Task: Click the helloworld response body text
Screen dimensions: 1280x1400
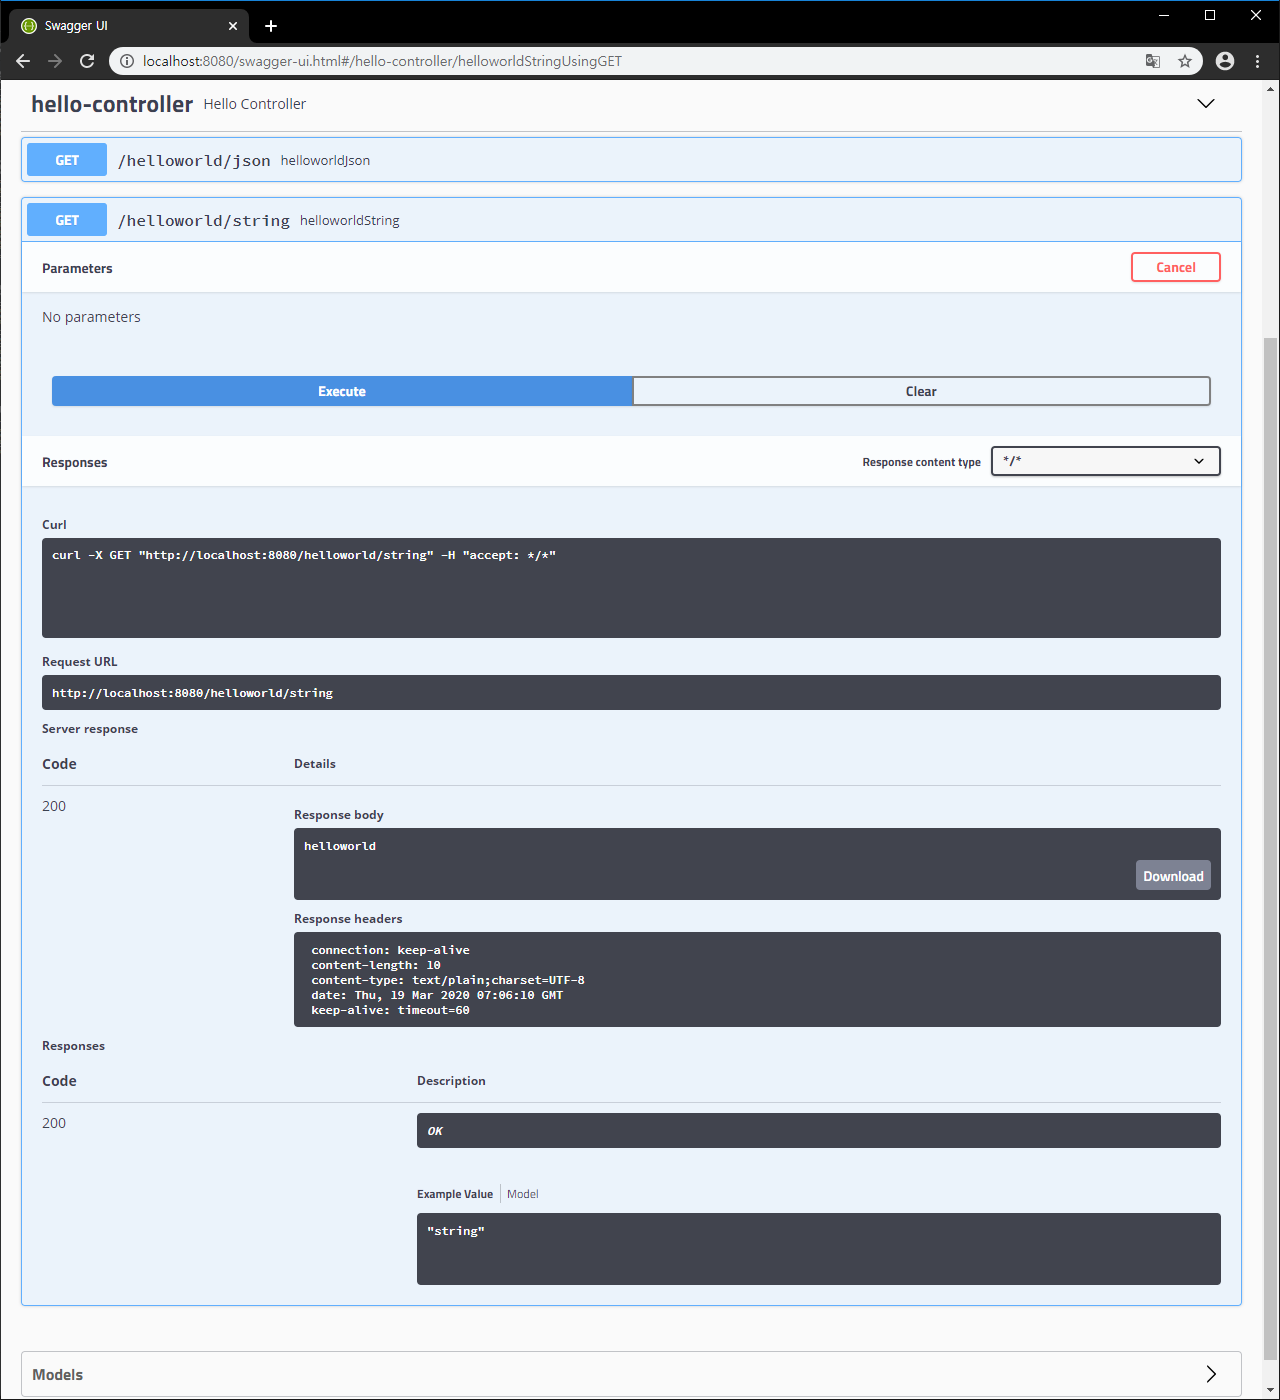Action: coord(340,846)
